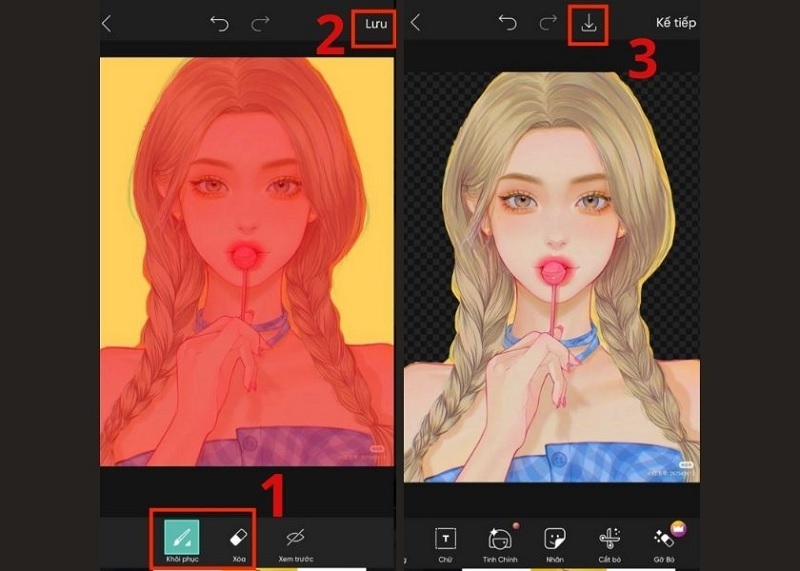Redo action in the right editor

click(x=548, y=23)
